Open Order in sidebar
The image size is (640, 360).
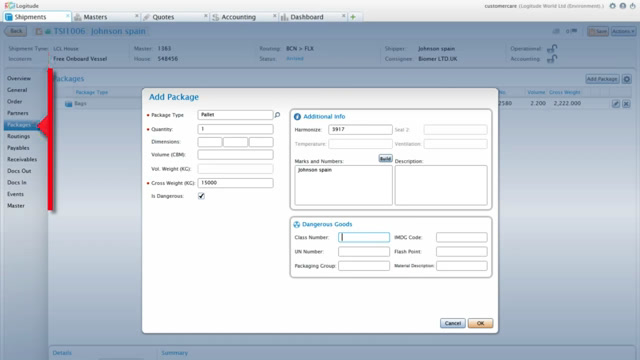pos(15,101)
